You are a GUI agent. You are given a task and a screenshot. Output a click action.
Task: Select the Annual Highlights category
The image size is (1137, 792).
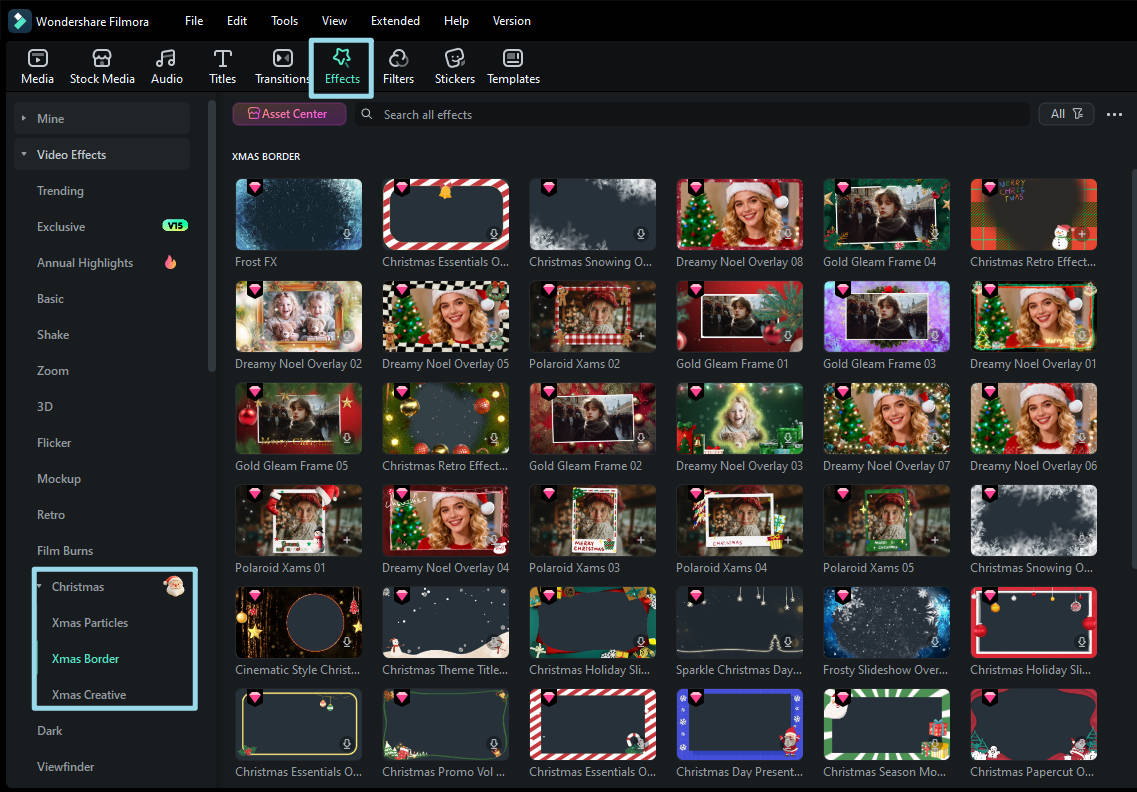[x=85, y=263]
